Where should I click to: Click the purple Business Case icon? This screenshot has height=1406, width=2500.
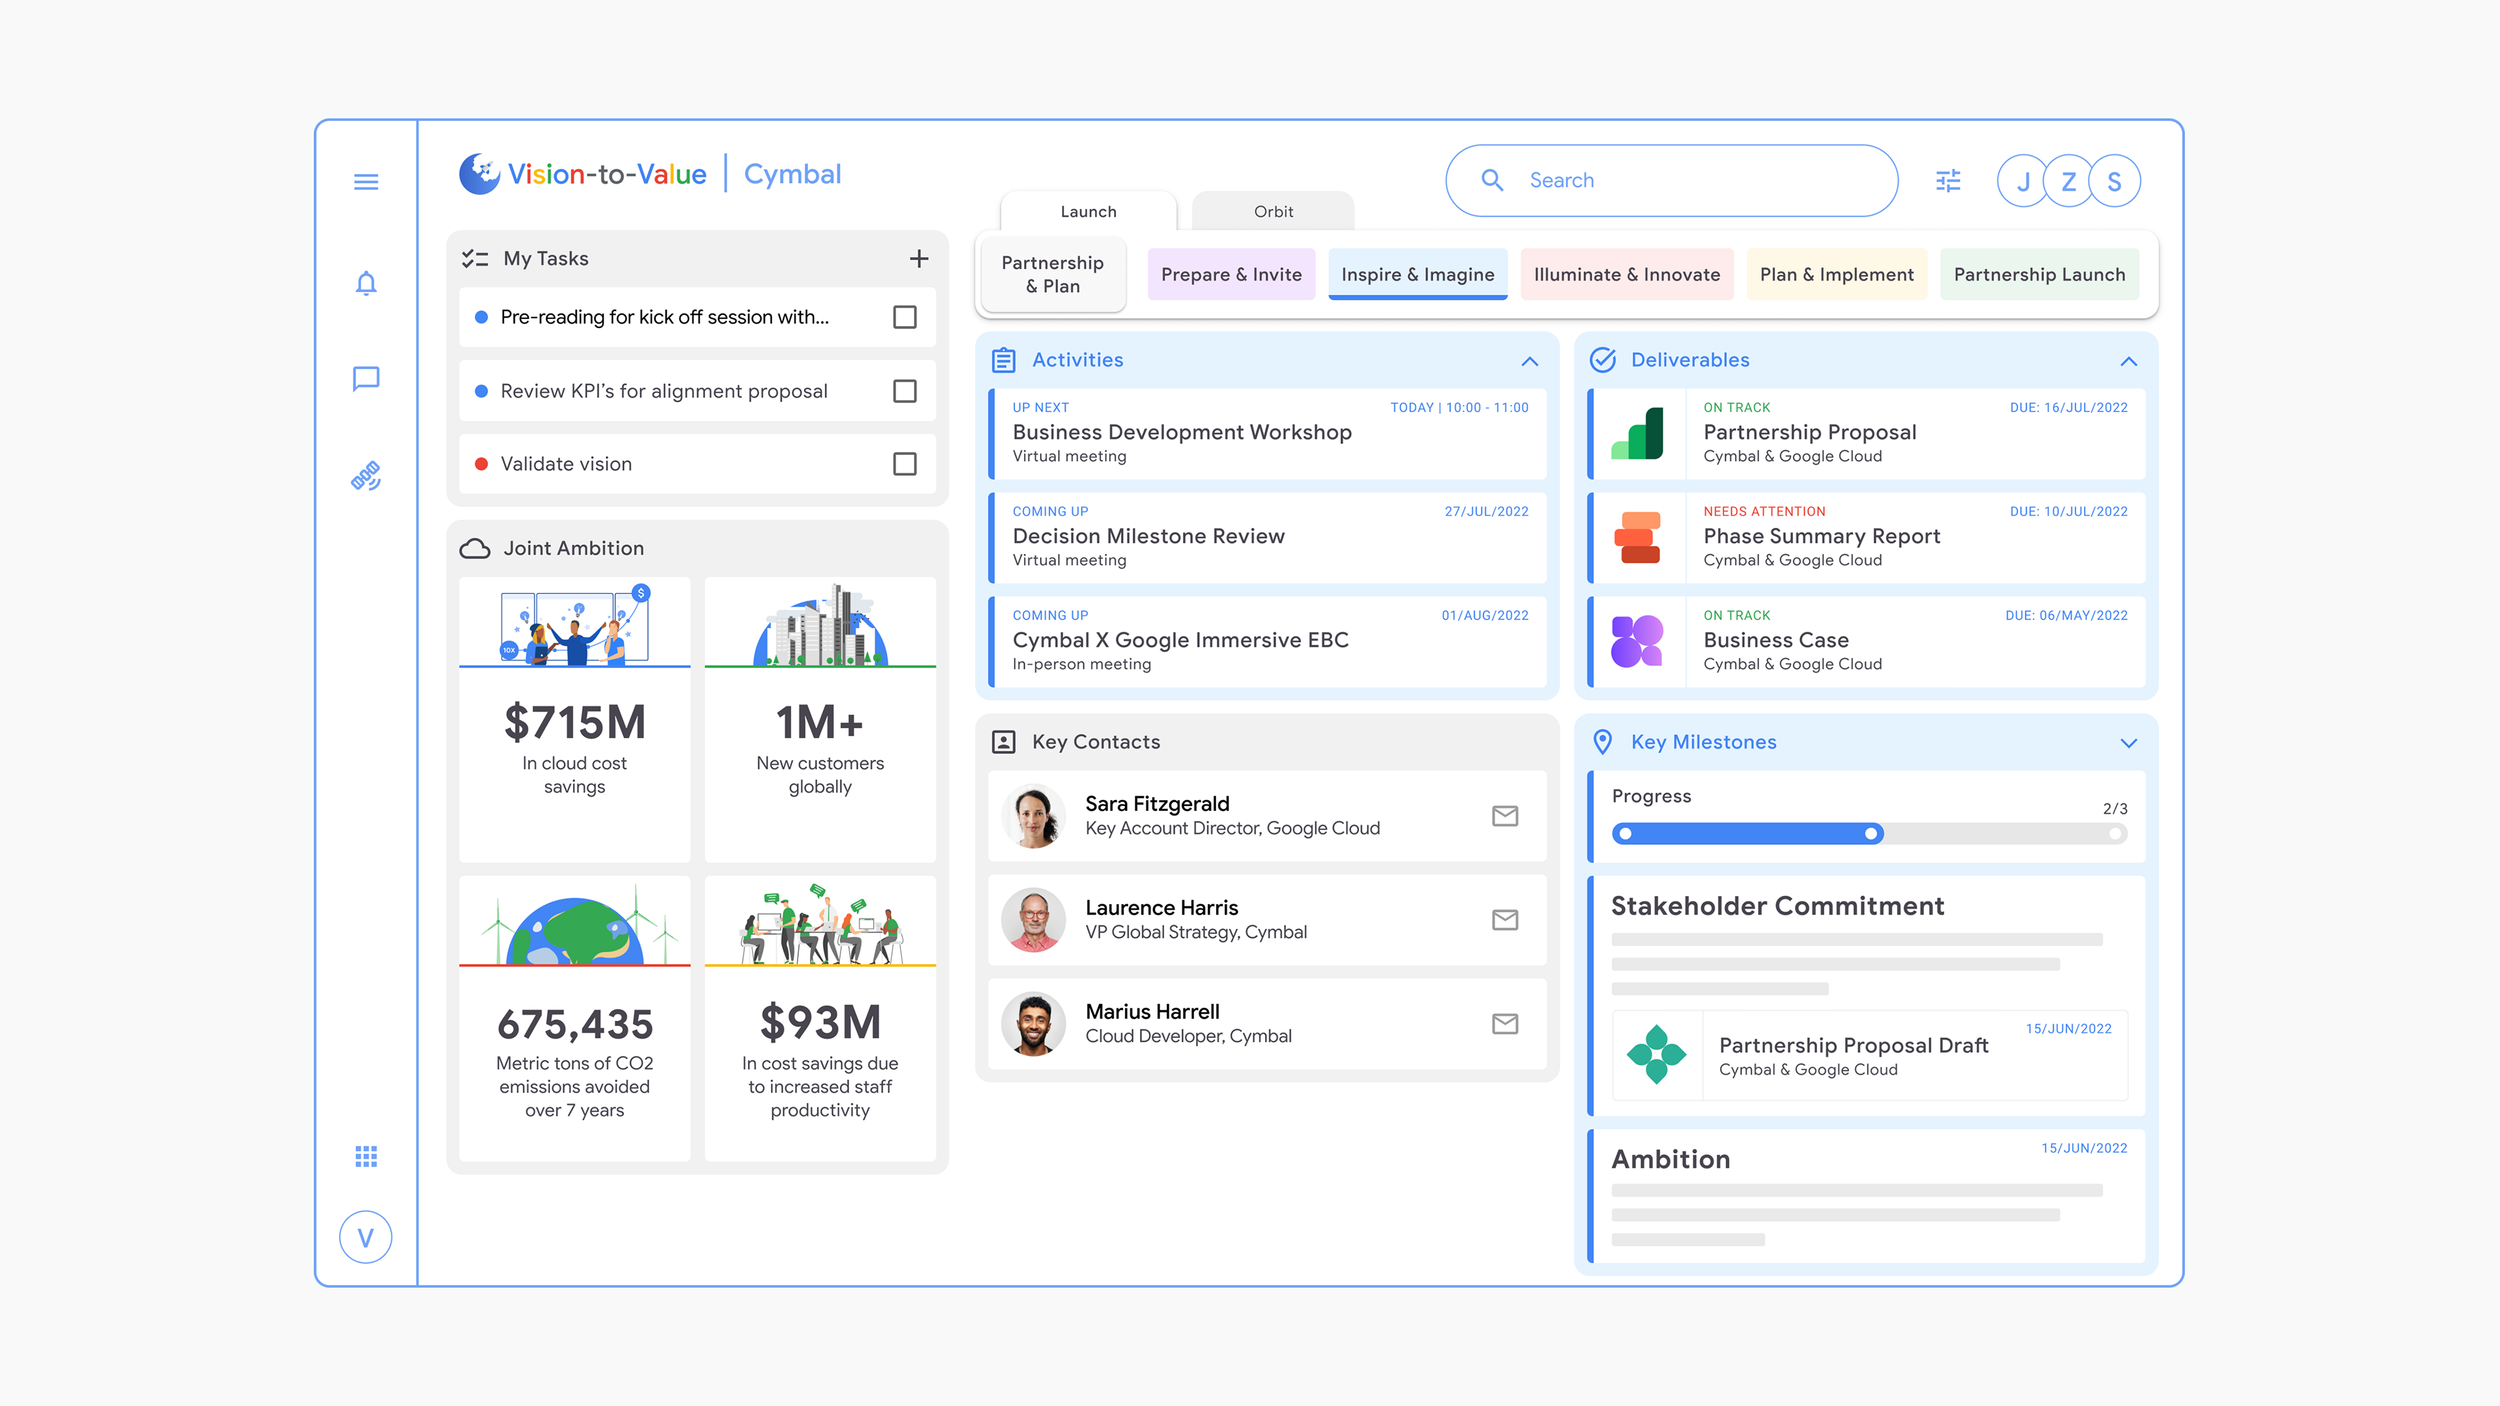click(x=1638, y=641)
